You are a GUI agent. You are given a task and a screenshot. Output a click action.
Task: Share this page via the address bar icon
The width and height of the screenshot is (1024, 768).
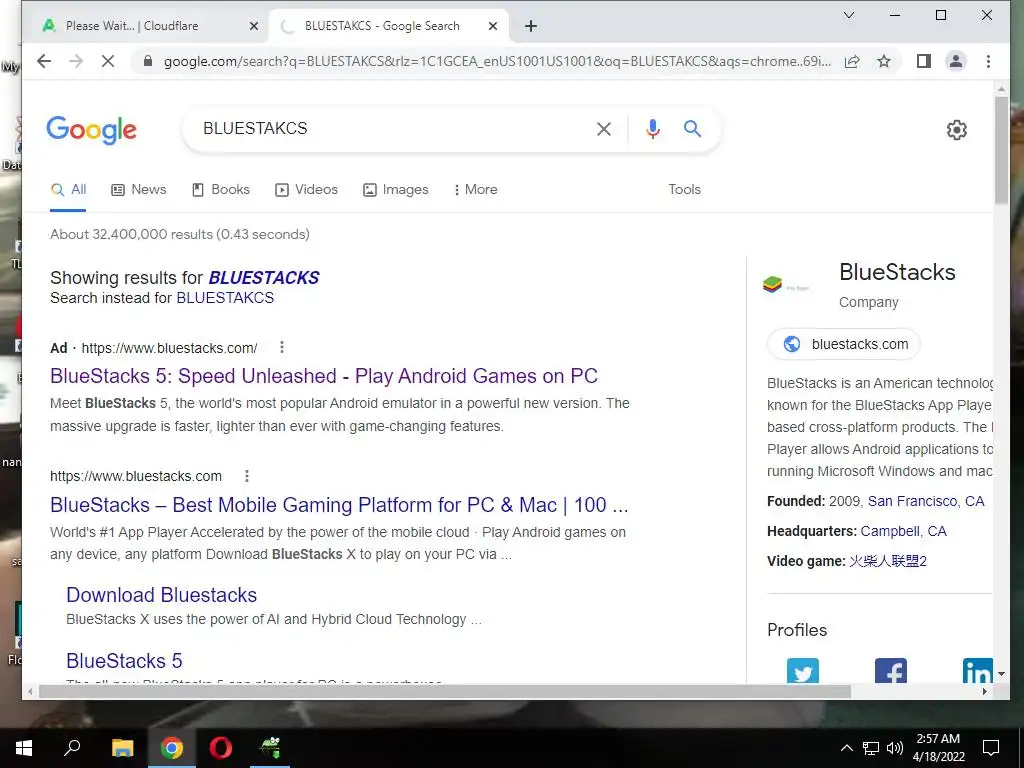(x=852, y=61)
